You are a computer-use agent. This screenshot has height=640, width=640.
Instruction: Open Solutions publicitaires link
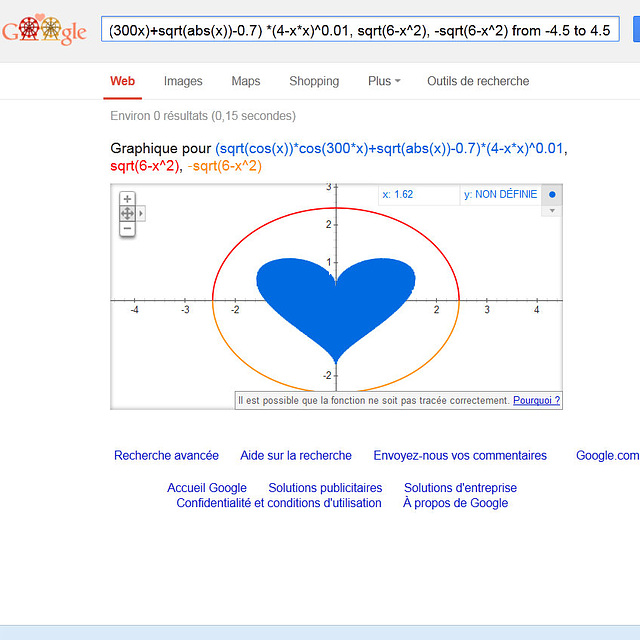tap(325, 488)
